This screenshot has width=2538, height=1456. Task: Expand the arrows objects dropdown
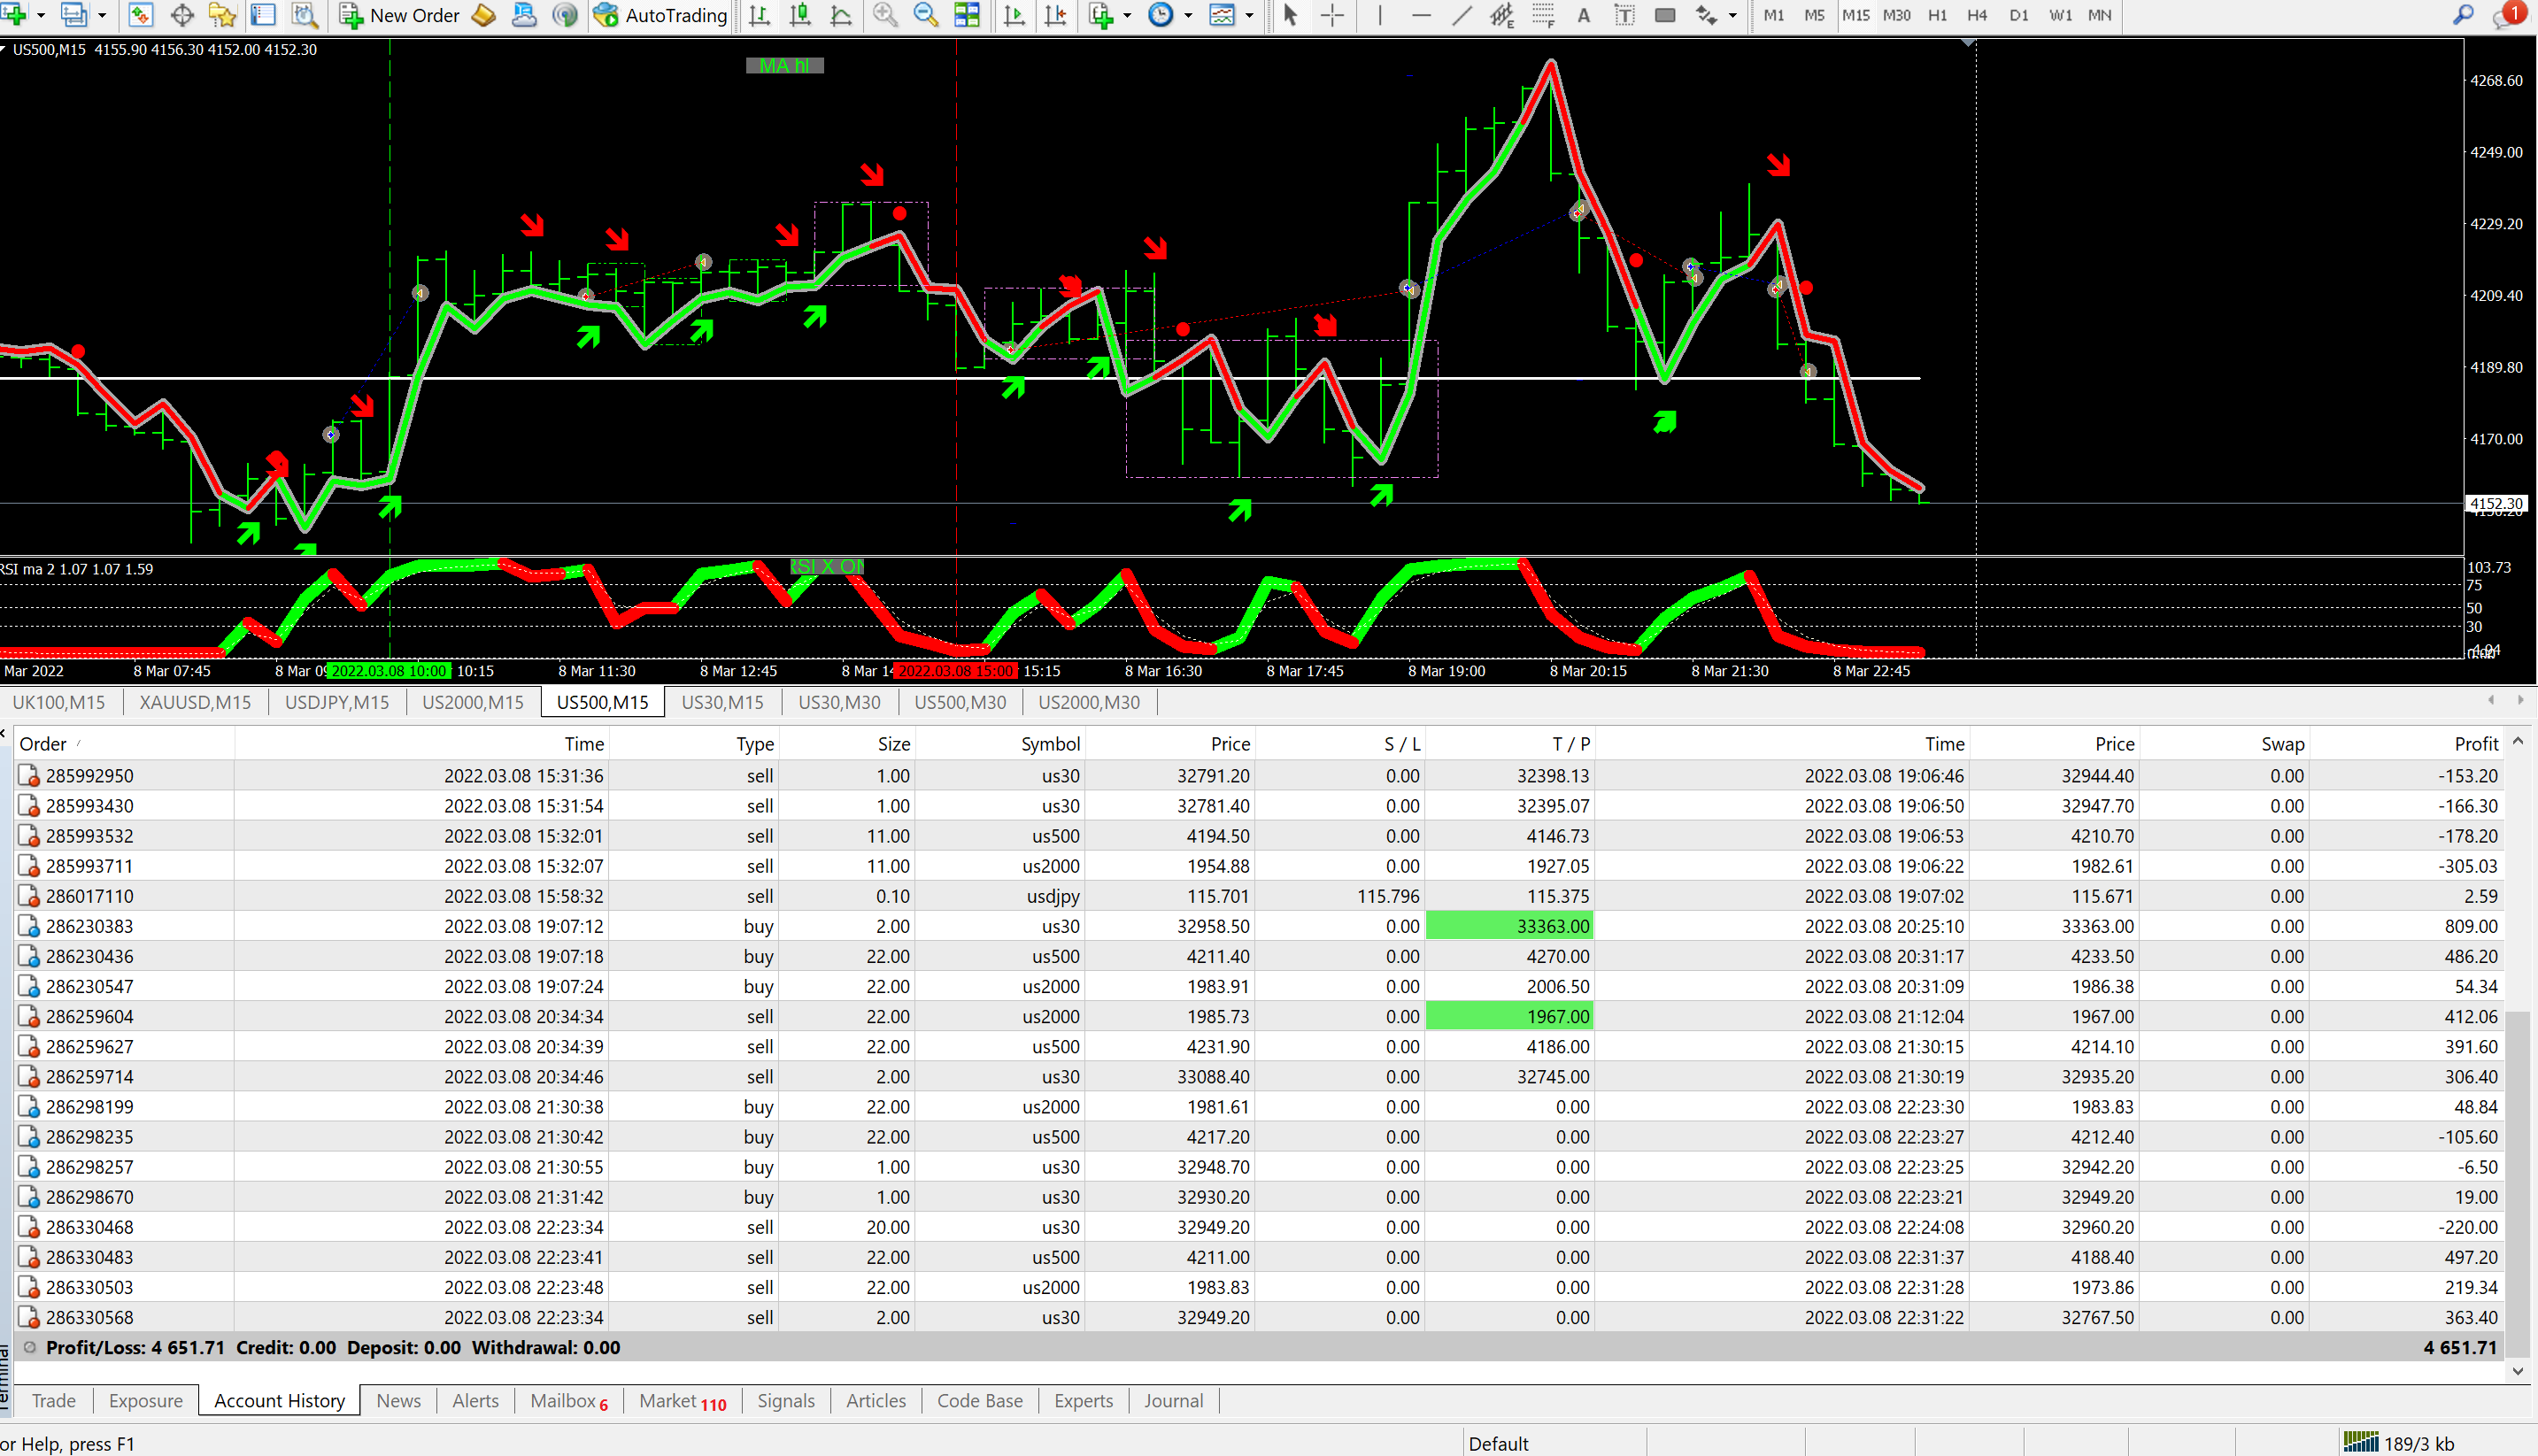(1732, 15)
